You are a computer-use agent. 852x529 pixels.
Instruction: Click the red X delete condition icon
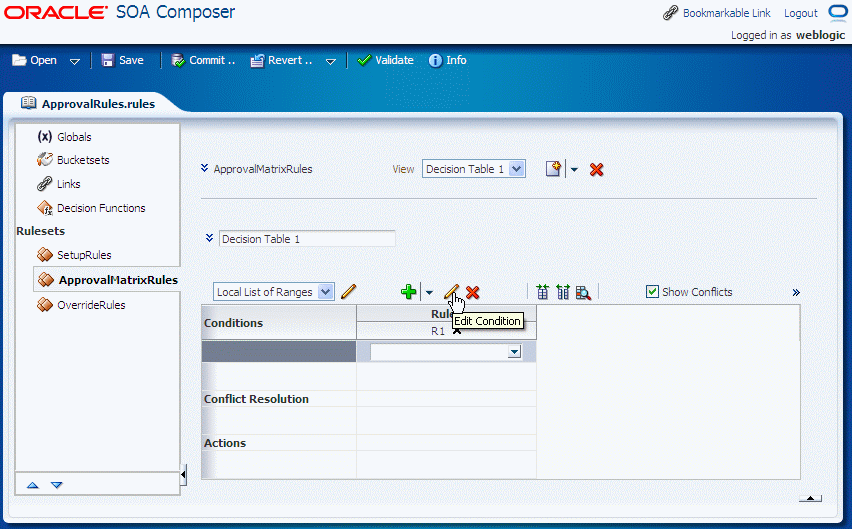(x=473, y=292)
